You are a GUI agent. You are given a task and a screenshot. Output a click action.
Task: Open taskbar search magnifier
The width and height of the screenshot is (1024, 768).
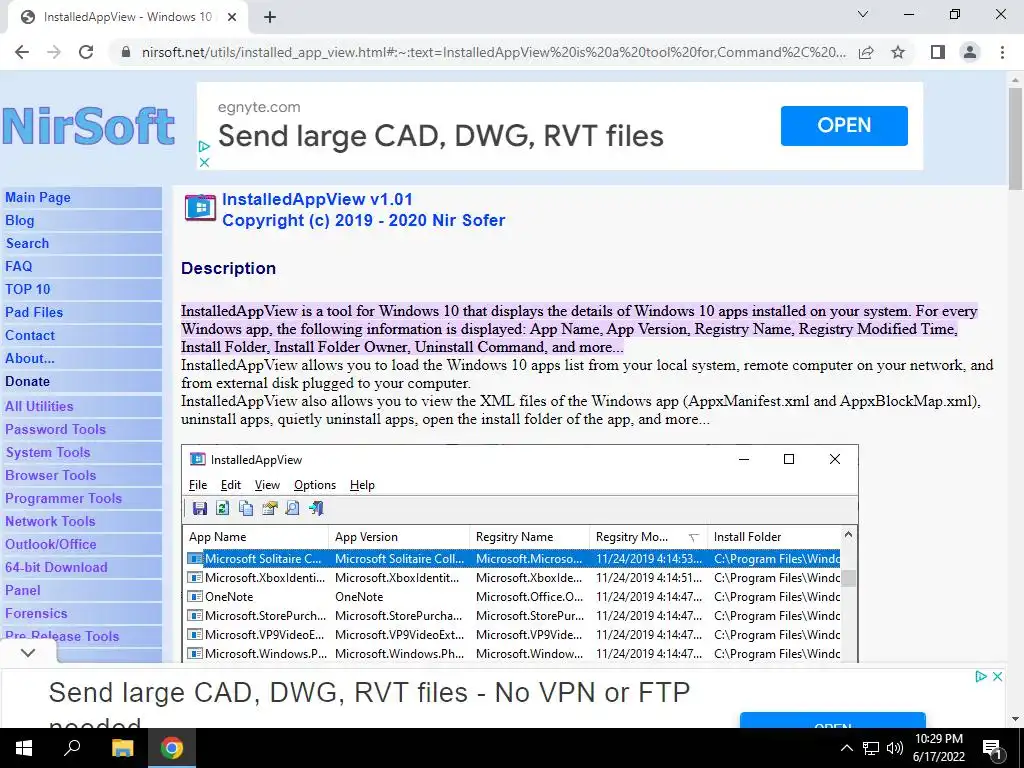(x=72, y=748)
